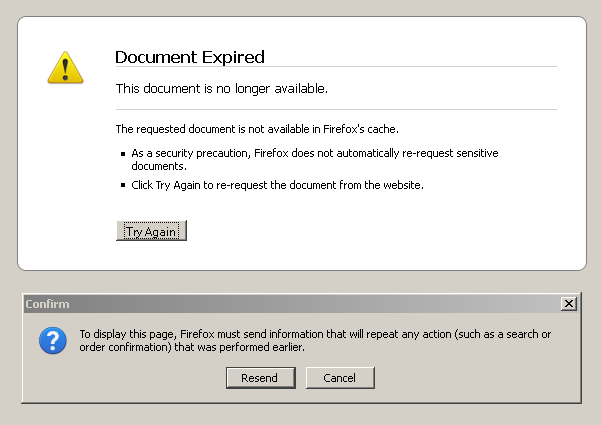Click the "not available in Firefox's cache" sentence
This screenshot has height=425, width=601.
pyautogui.click(x=258, y=129)
